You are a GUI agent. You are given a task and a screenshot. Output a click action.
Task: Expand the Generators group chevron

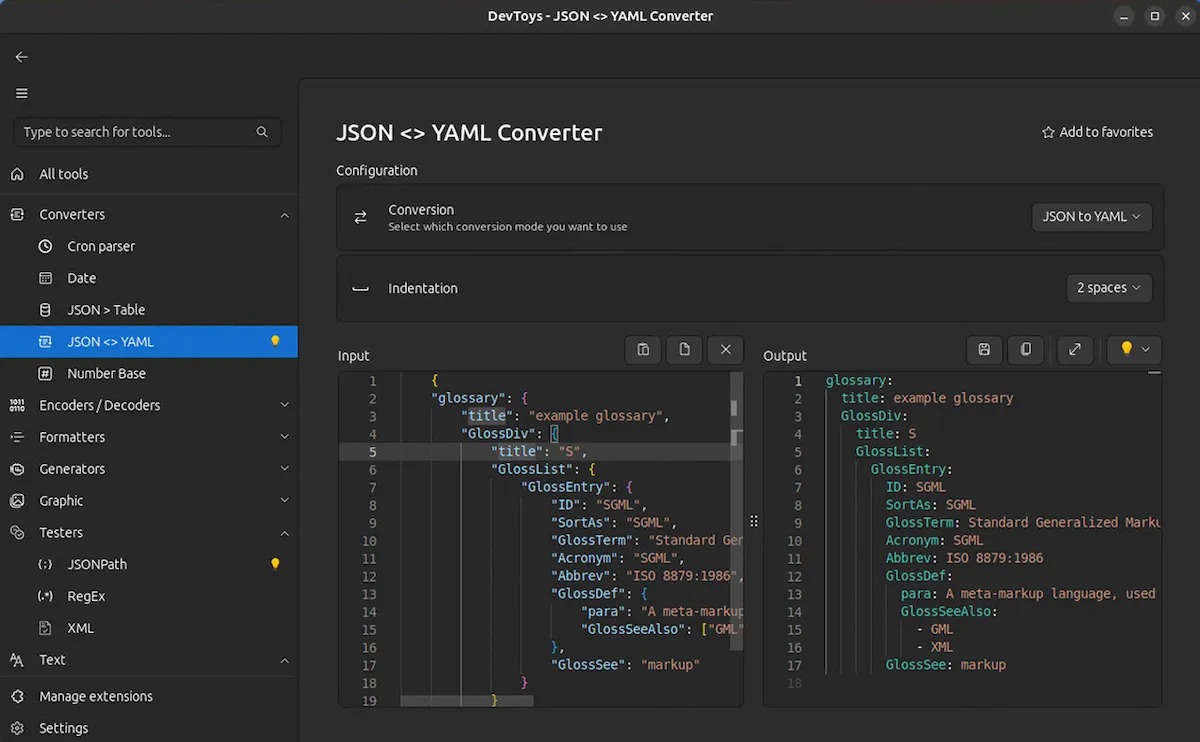[x=285, y=469]
